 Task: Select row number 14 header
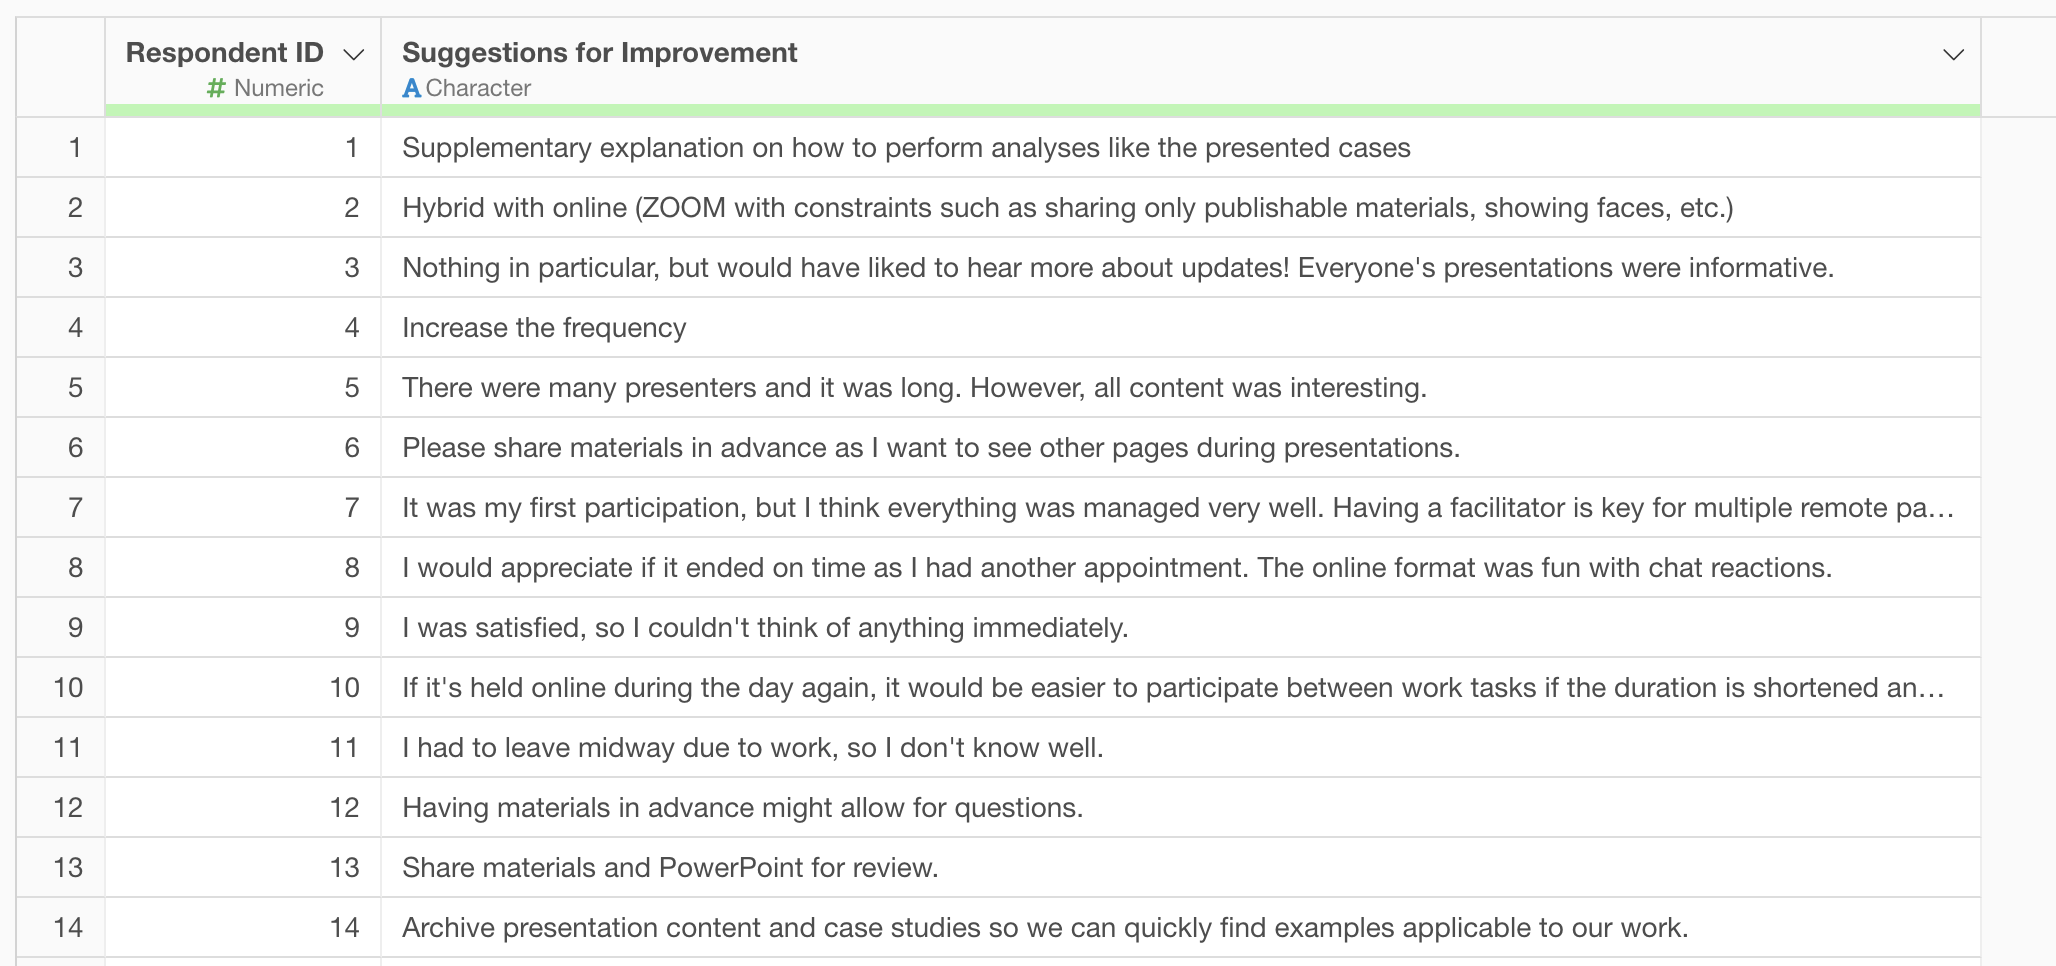[61, 928]
